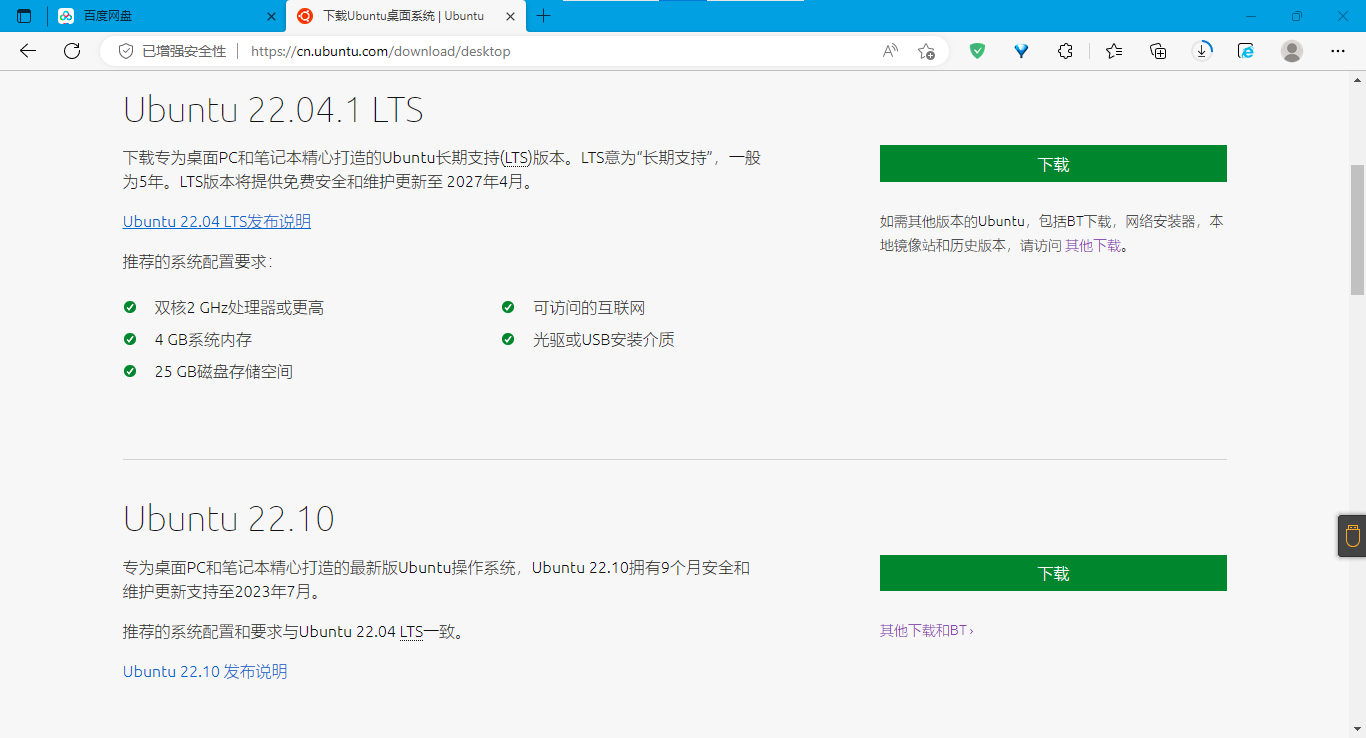Open the Ubuntu 22.04 LTS发布说明 link
This screenshot has width=1366, height=738.
(x=217, y=221)
